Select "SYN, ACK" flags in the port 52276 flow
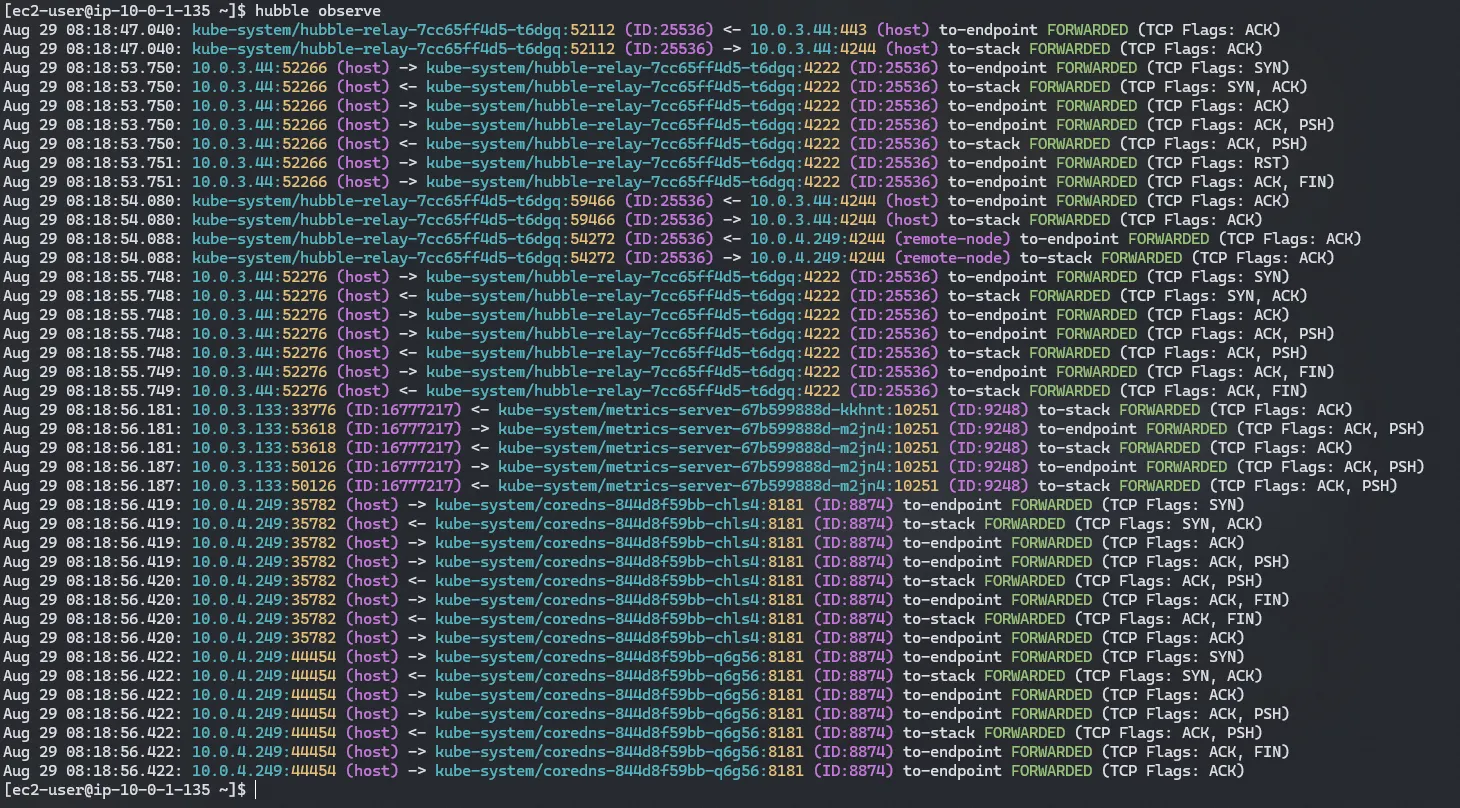Viewport: 1460px width, 808px height. tap(1261, 296)
